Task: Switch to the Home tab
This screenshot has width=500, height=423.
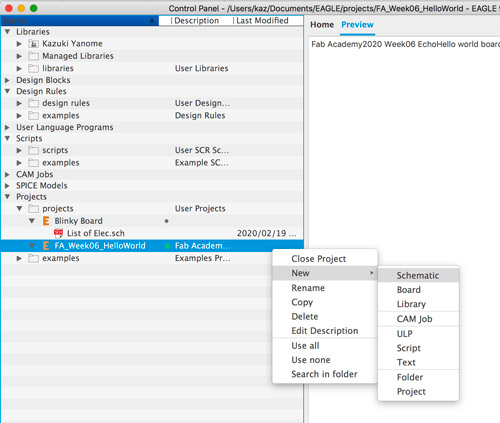Action: click(x=322, y=25)
